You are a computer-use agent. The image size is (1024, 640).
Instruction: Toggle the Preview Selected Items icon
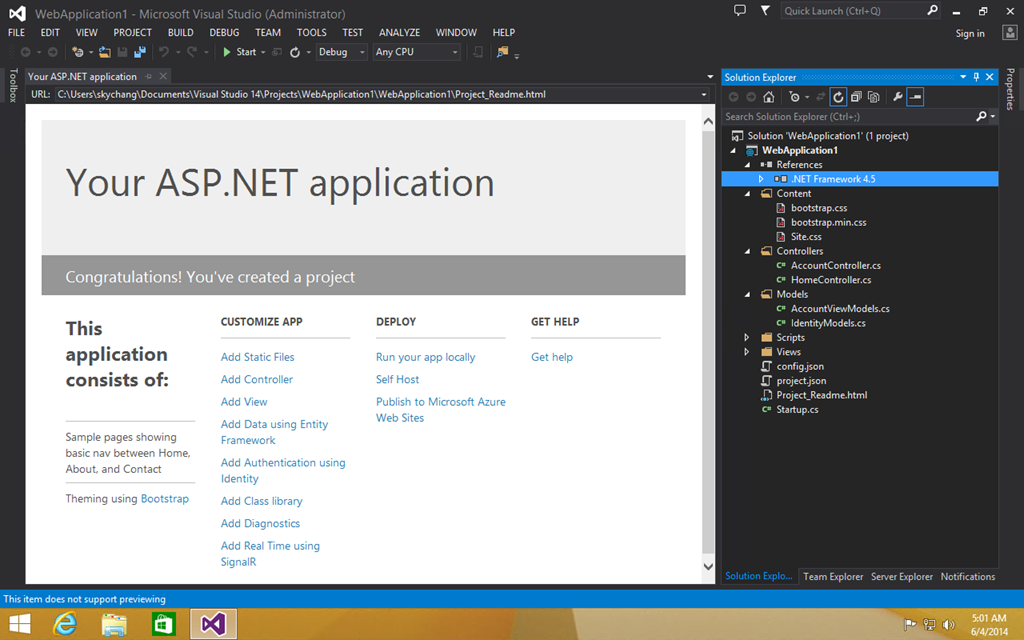[916, 97]
